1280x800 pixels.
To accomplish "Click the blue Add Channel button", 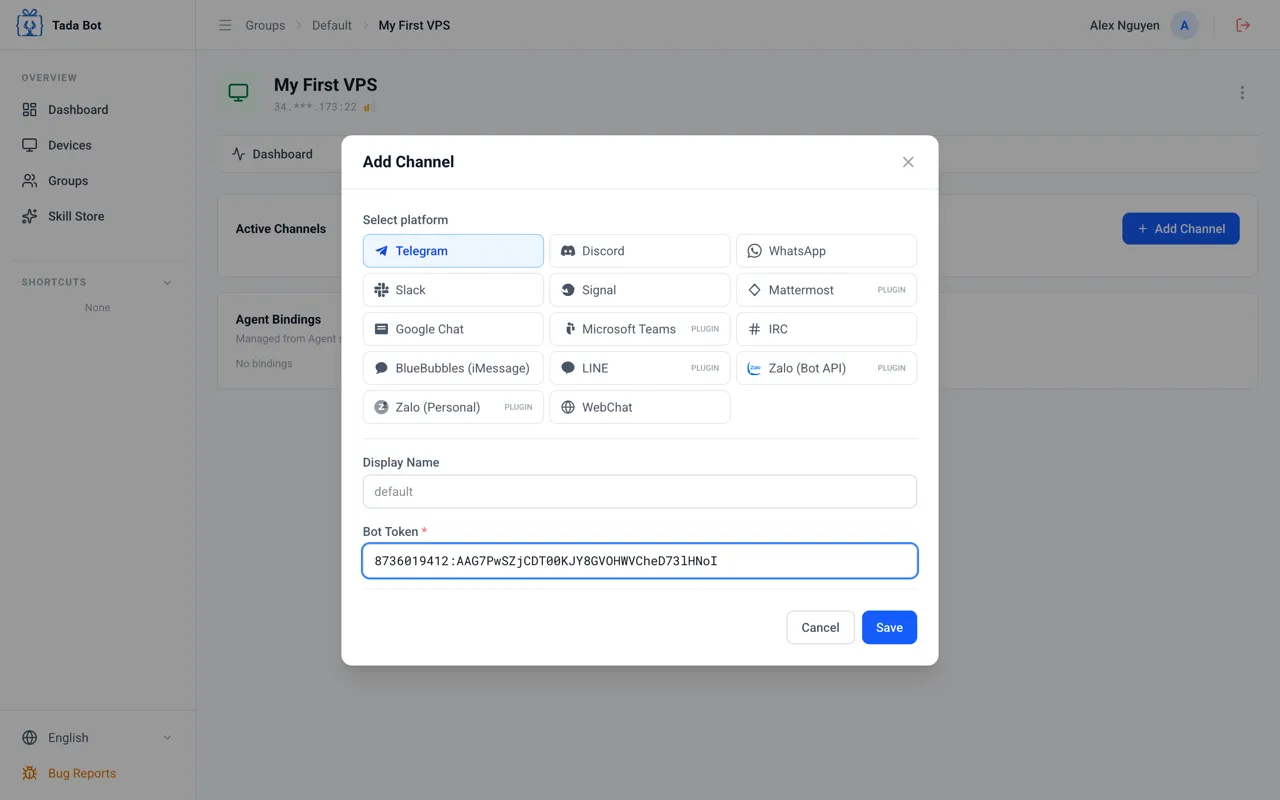I will click(x=1181, y=229).
